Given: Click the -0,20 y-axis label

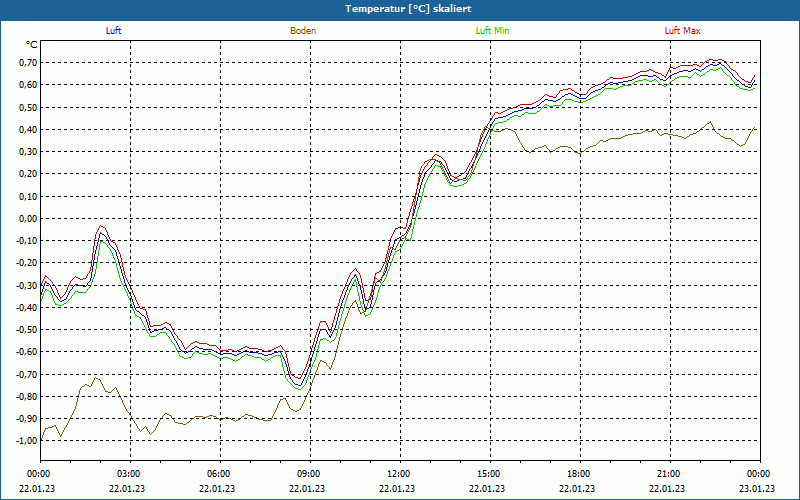Looking at the screenshot, I should [27, 263].
